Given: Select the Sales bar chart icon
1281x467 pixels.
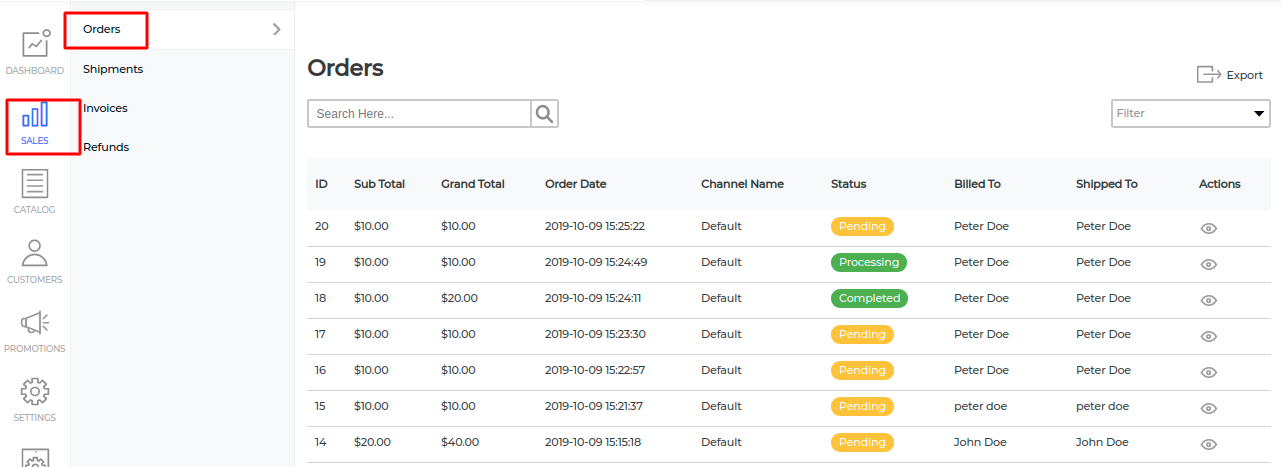Looking at the screenshot, I should click(x=35, y=115).
